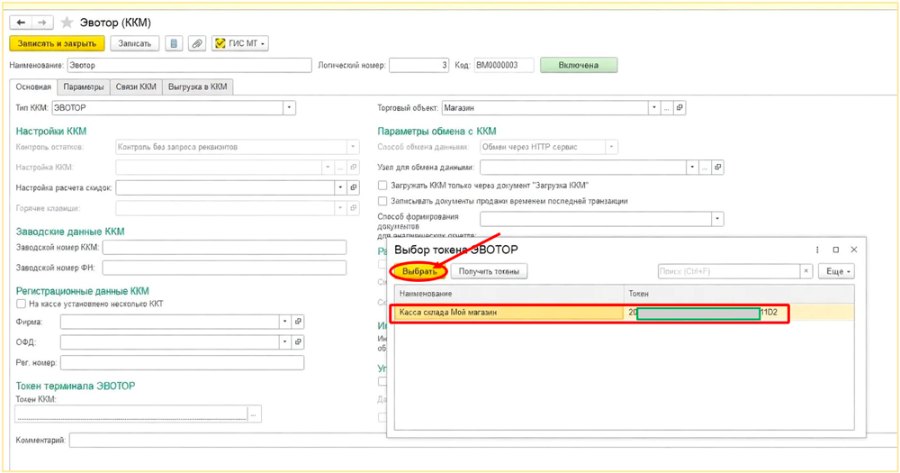Image resolution: width=900 pixels, height=473 pixels.
Task: Open the Настройка расчета скидок item icon
Action: (x=354, y=187)
